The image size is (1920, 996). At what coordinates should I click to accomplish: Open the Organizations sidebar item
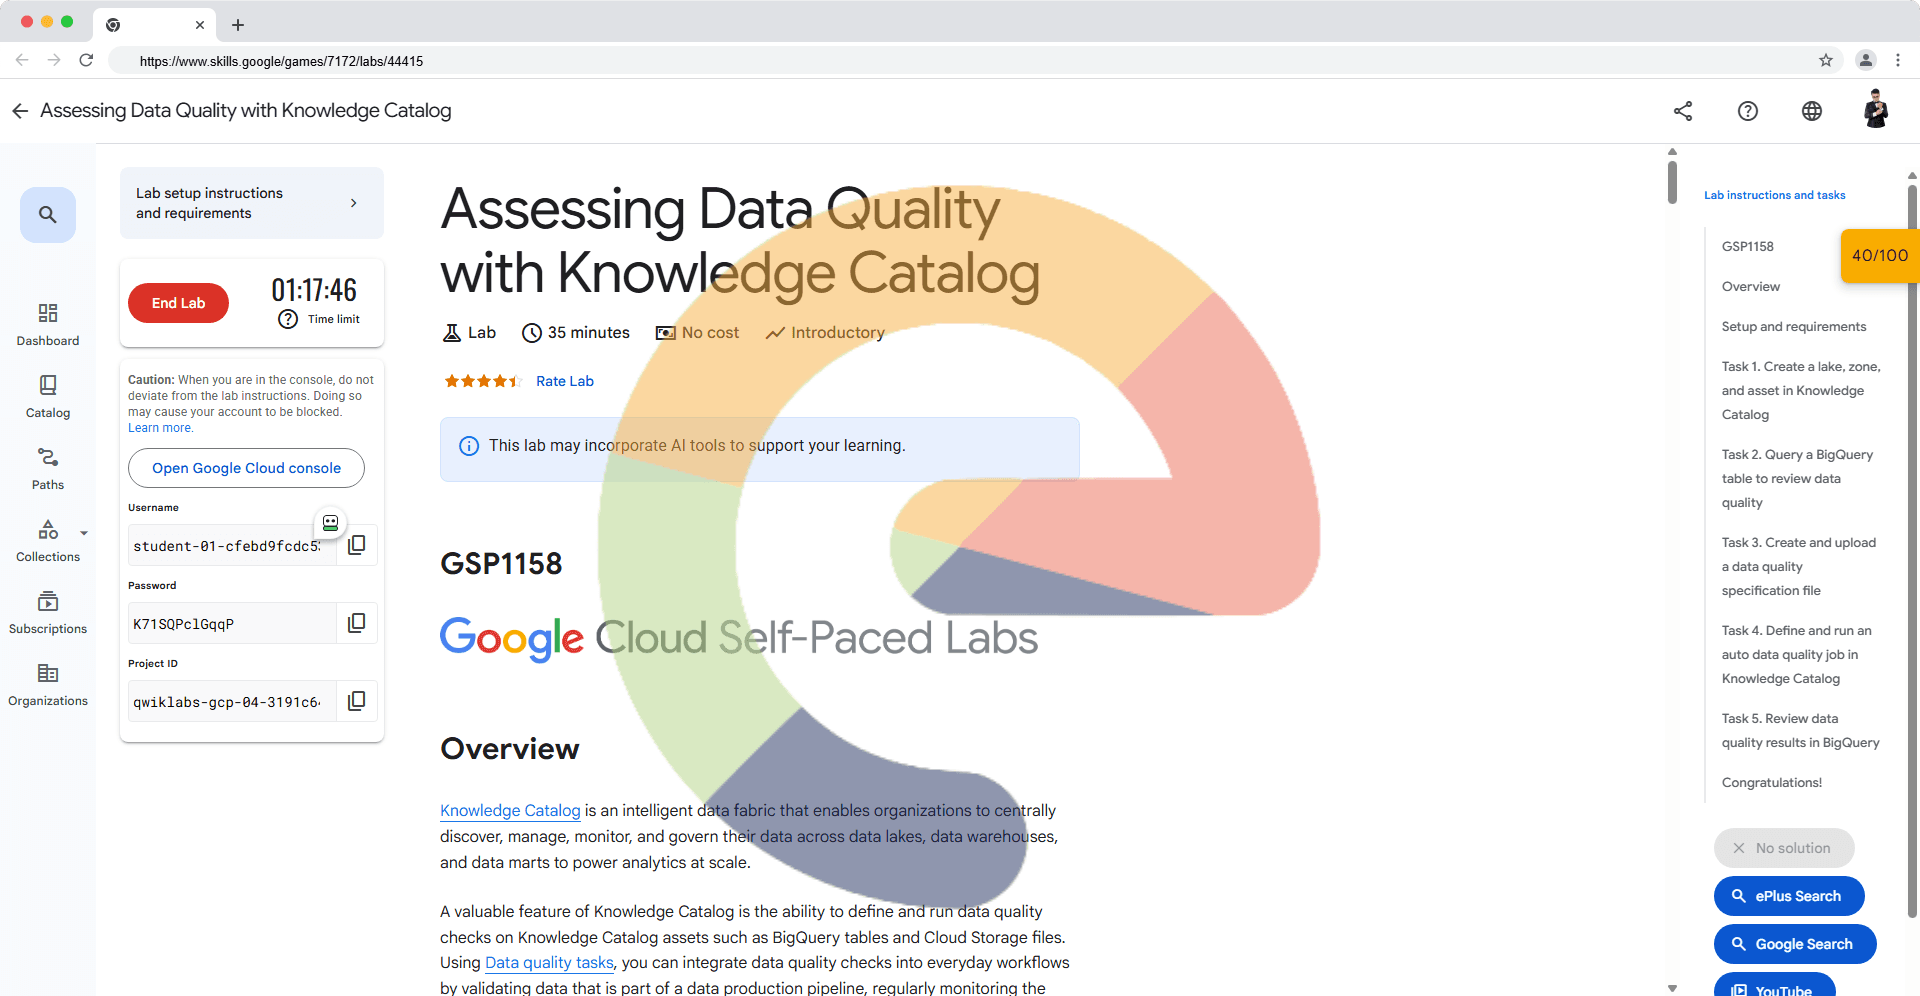(48, 685)
